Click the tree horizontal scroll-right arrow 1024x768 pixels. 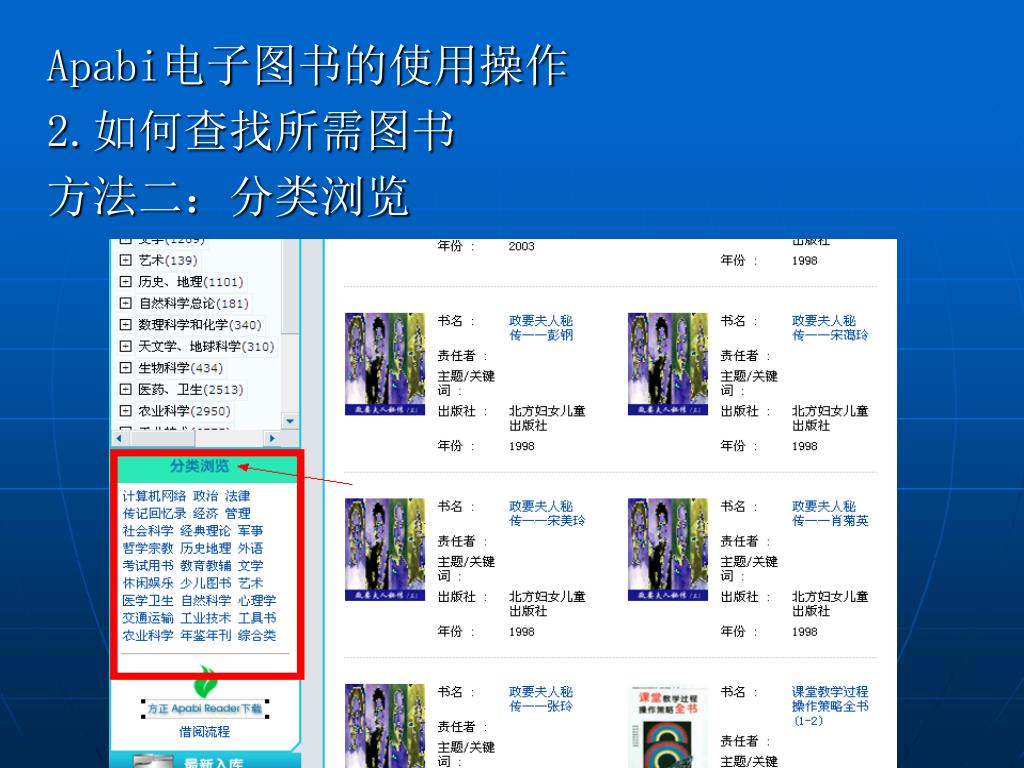(272, 438)
